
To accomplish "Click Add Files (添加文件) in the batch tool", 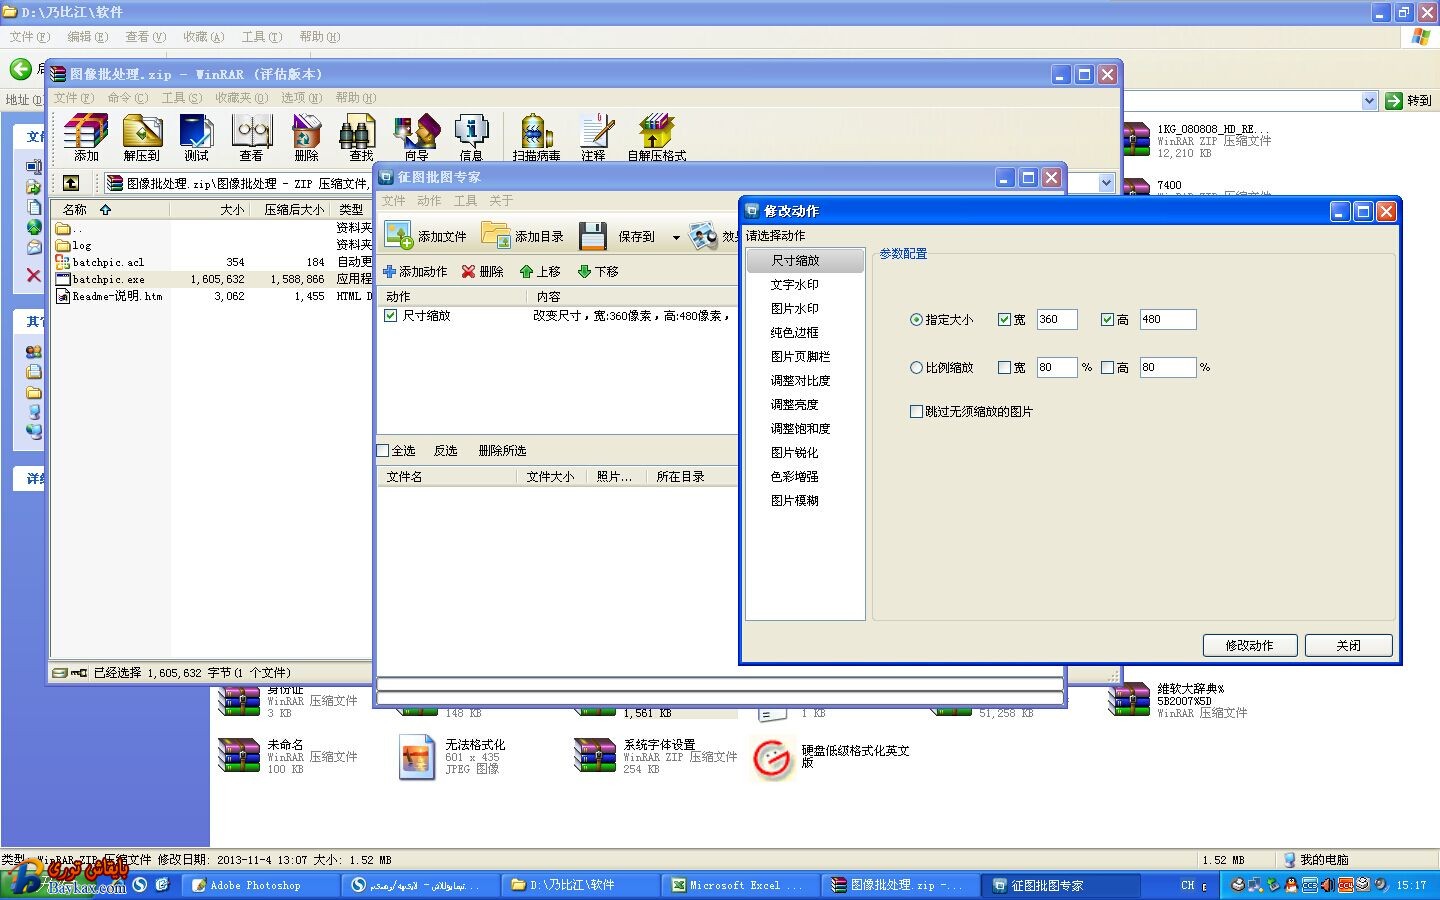I will [x=425, y=236].
